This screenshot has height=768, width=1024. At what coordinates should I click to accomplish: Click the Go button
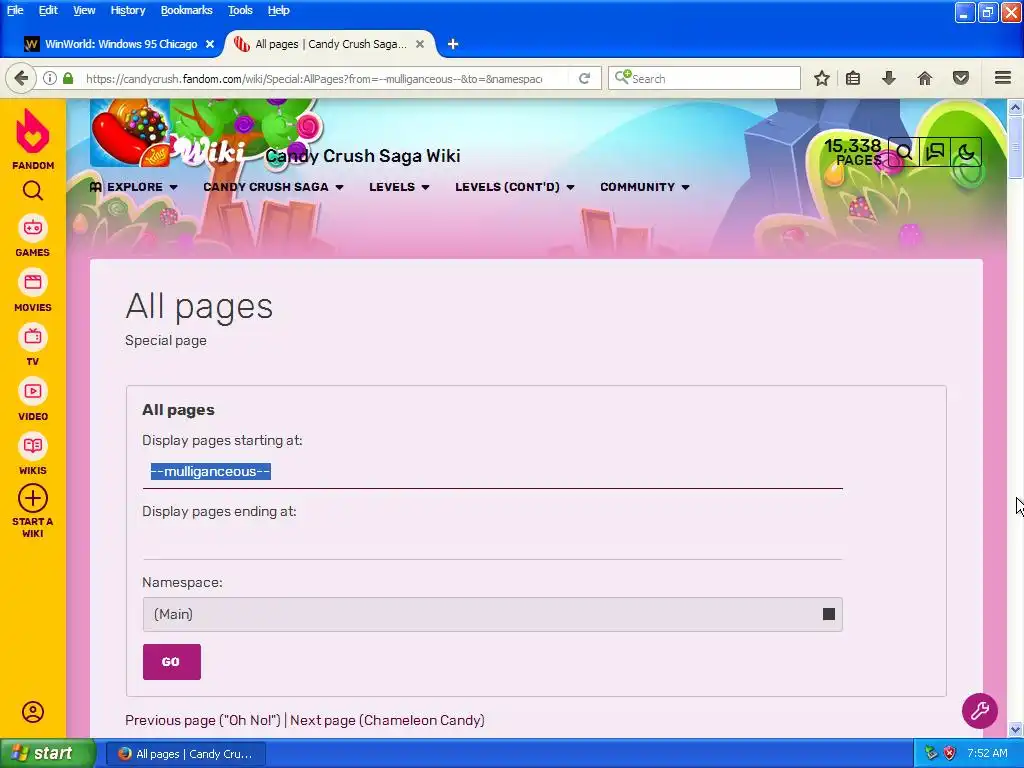pos(172,662)
